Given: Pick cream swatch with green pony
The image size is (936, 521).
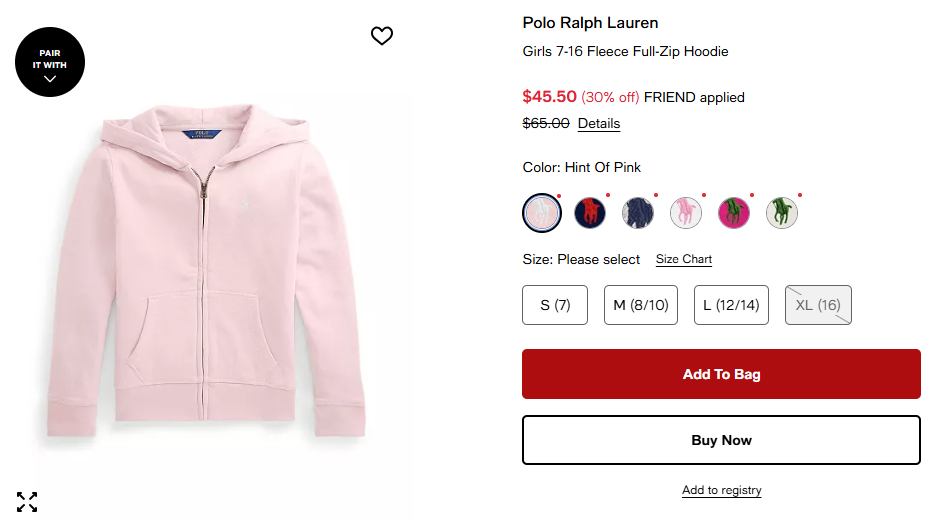Looking at the screenshot, I should coord(782,212).
